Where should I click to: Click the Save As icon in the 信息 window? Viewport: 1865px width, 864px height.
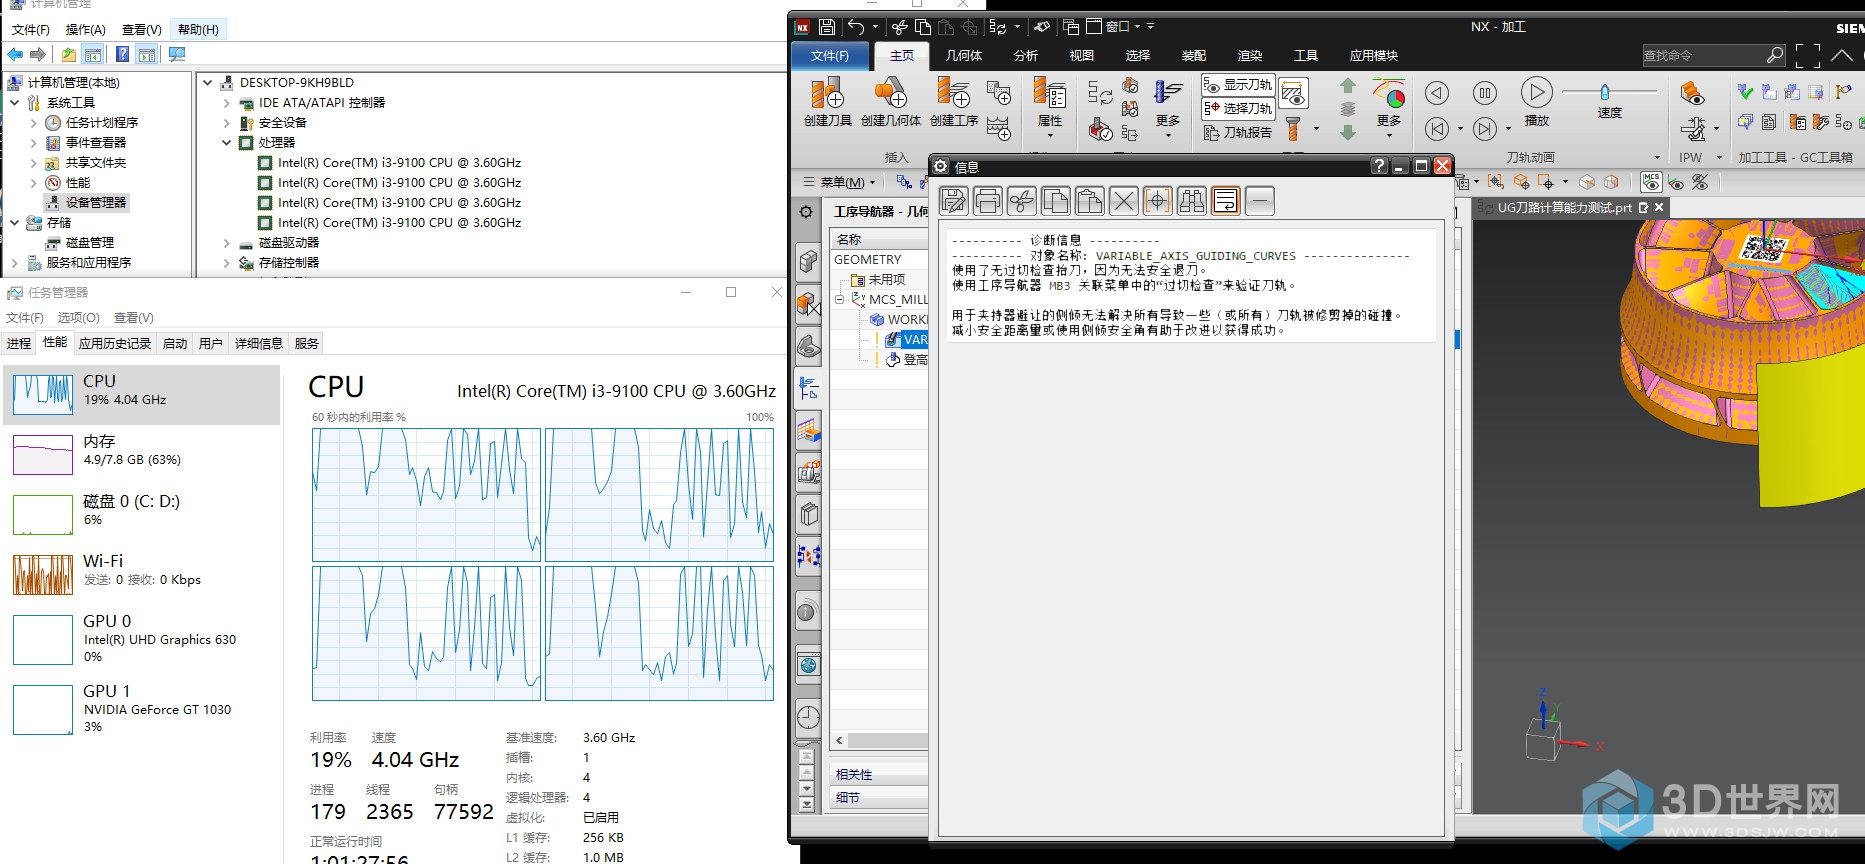coord(954,201)
